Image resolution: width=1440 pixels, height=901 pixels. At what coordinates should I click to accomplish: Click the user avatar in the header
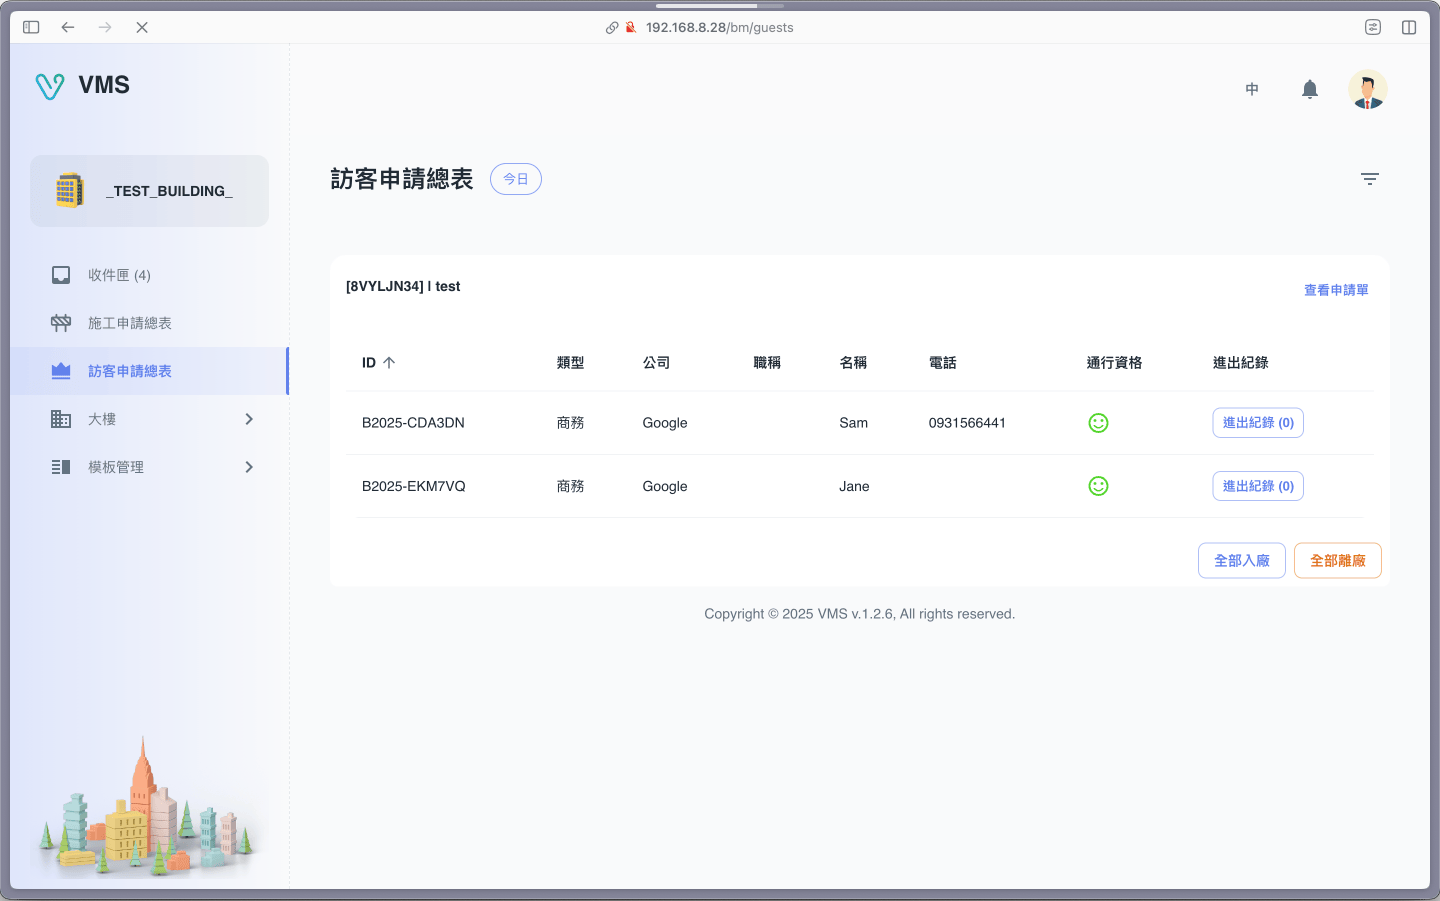tap(1367, 90)
